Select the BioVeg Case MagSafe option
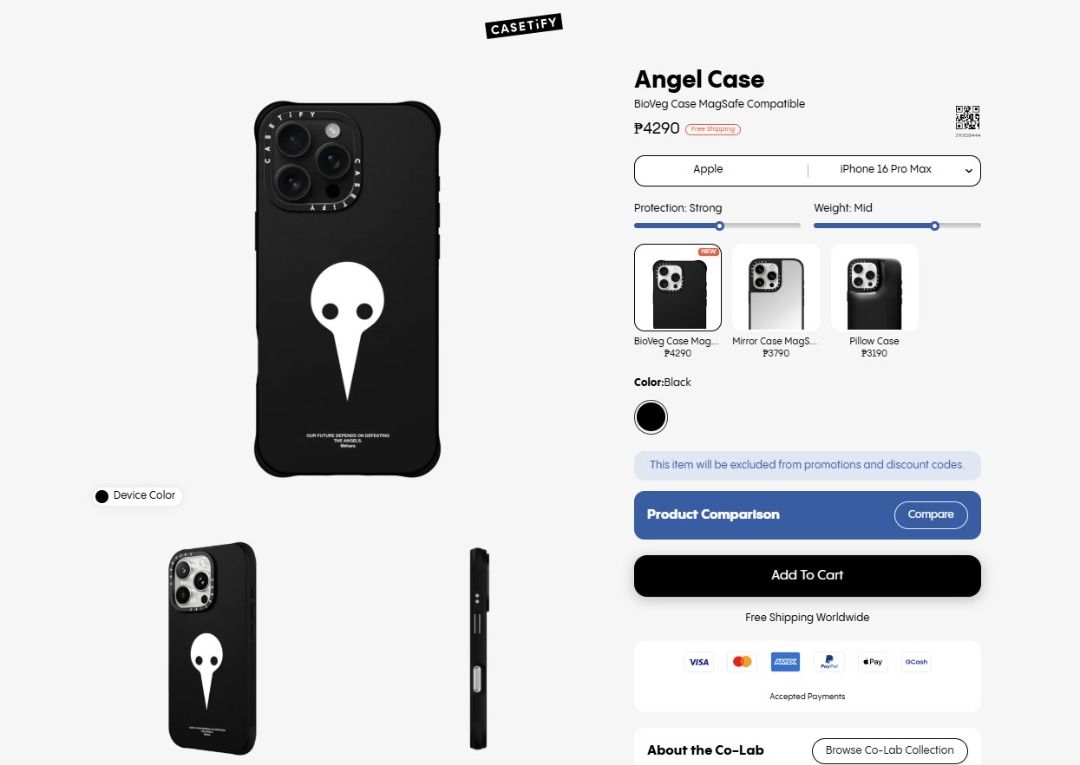Screen dimensions: 1080x765 [678, 301]
